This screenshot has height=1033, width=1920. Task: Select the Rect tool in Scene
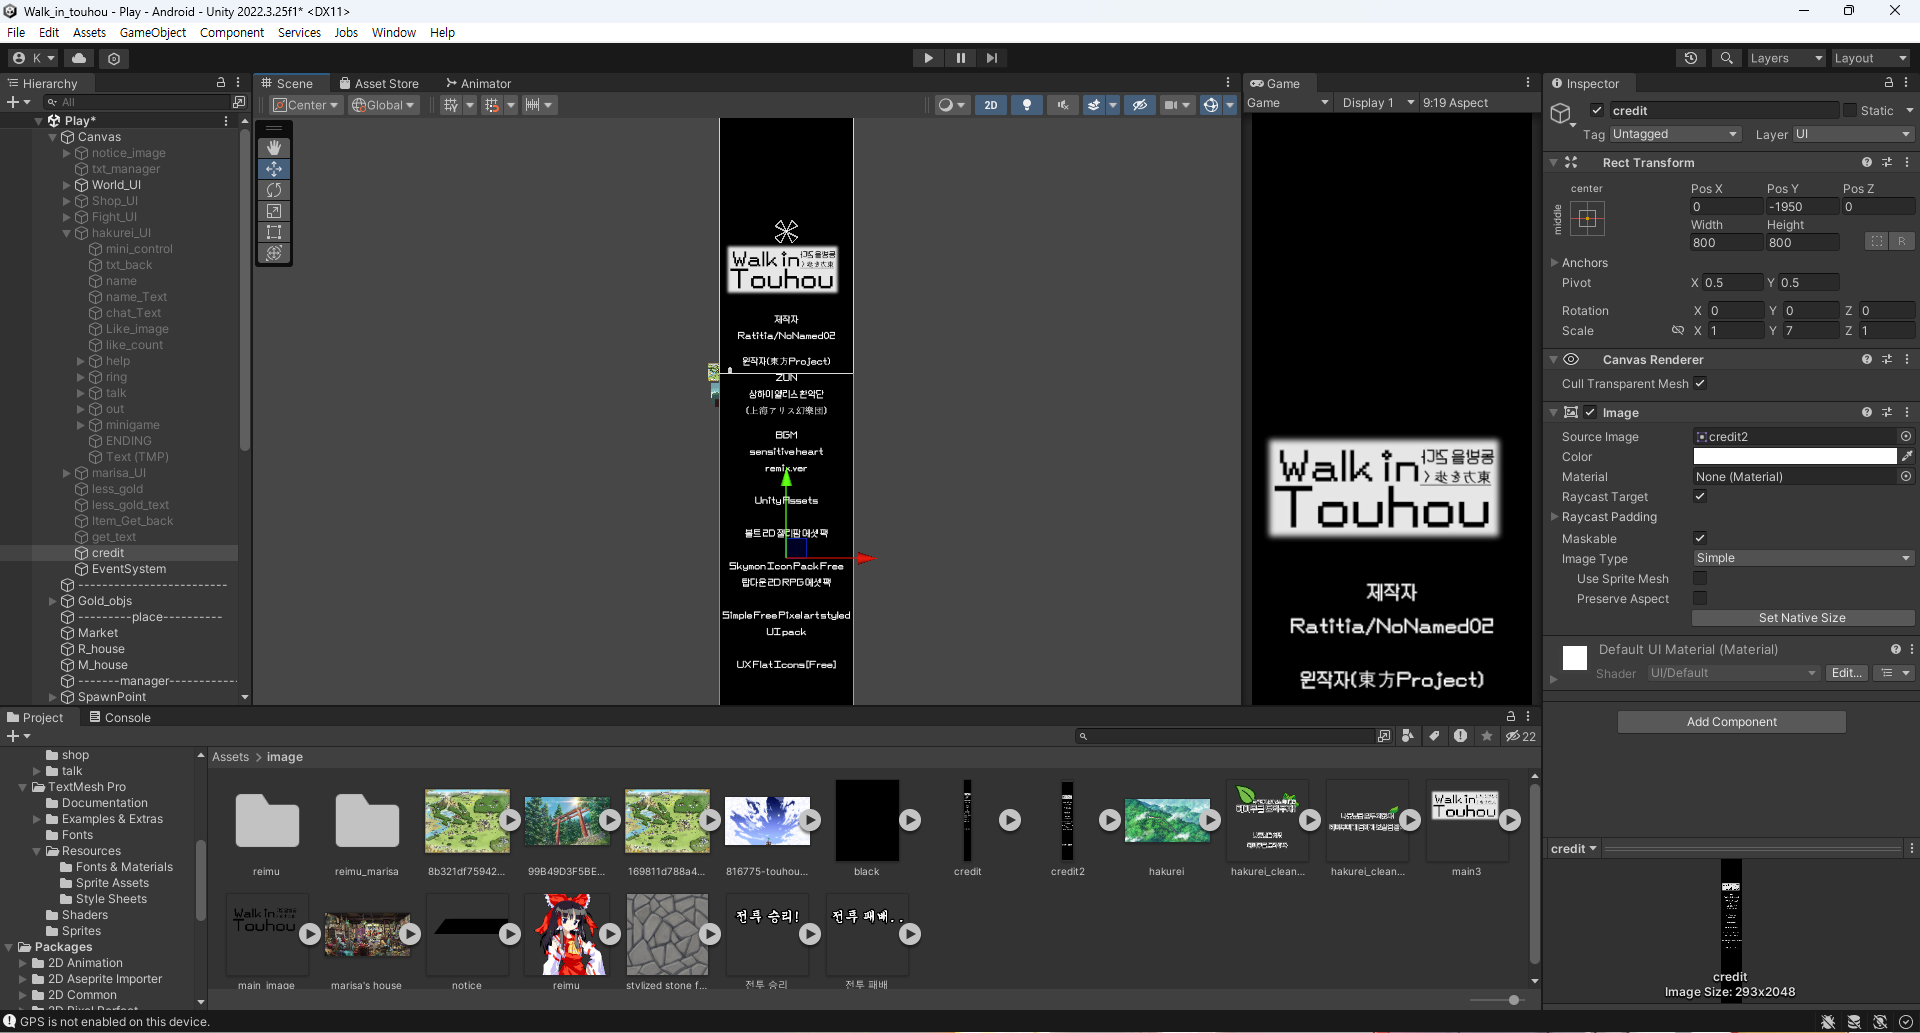point(274,232)
